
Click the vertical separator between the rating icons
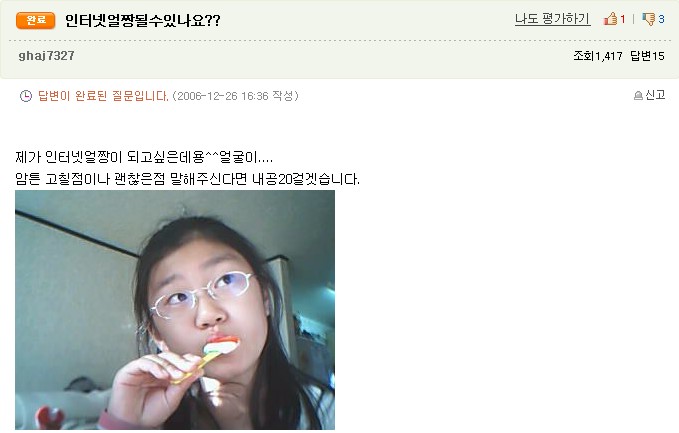pos(634,19)
